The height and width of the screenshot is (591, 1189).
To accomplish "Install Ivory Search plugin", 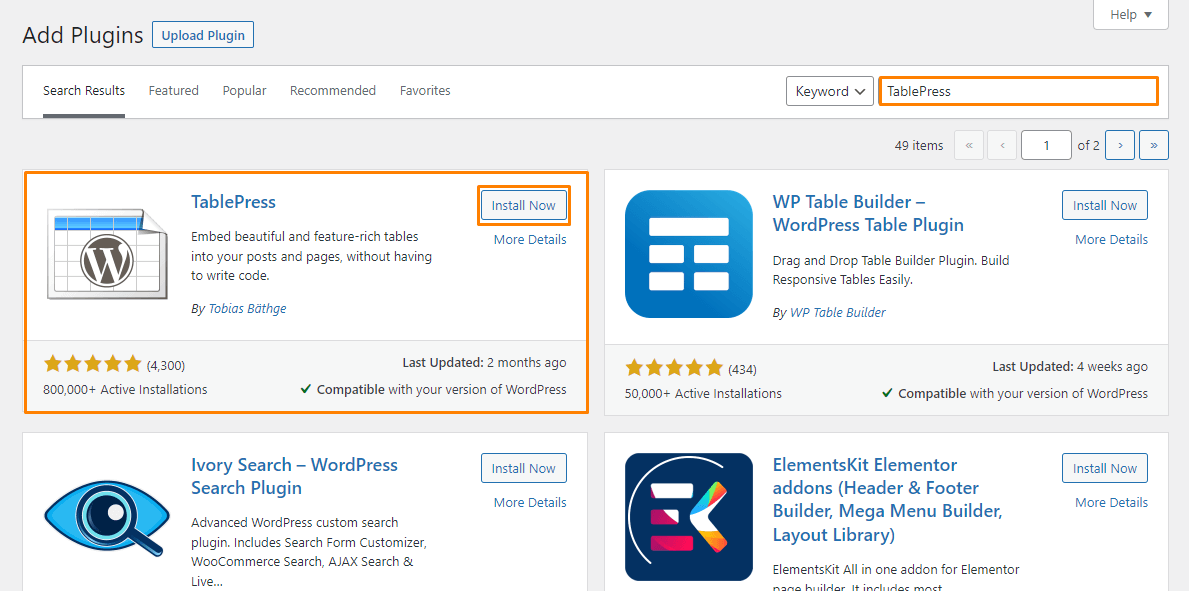I will [x=524, y=468].
